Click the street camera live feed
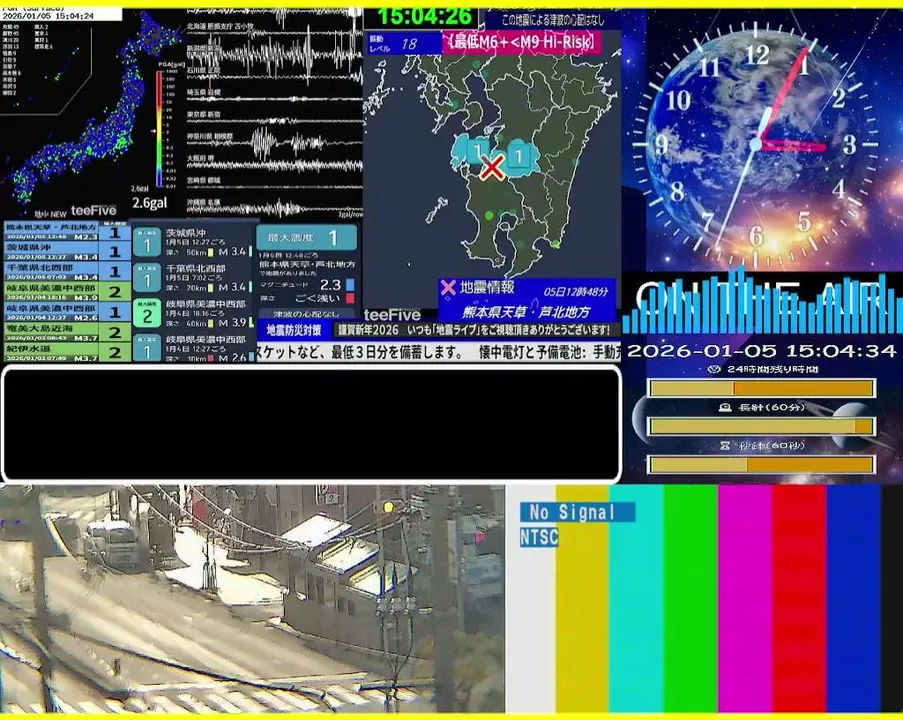This screenshot has width=903, height=720. tap(252, 599)
